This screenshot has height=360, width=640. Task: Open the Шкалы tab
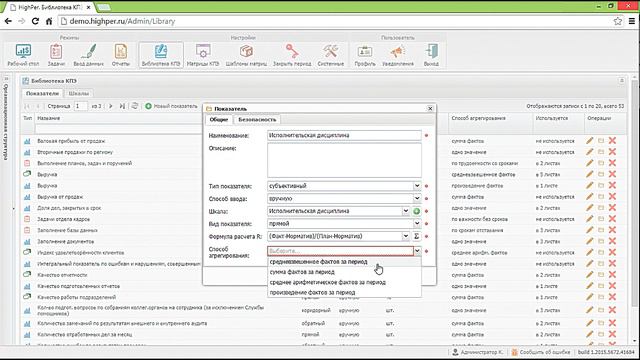pyautogui.click(x=79, y=93)
